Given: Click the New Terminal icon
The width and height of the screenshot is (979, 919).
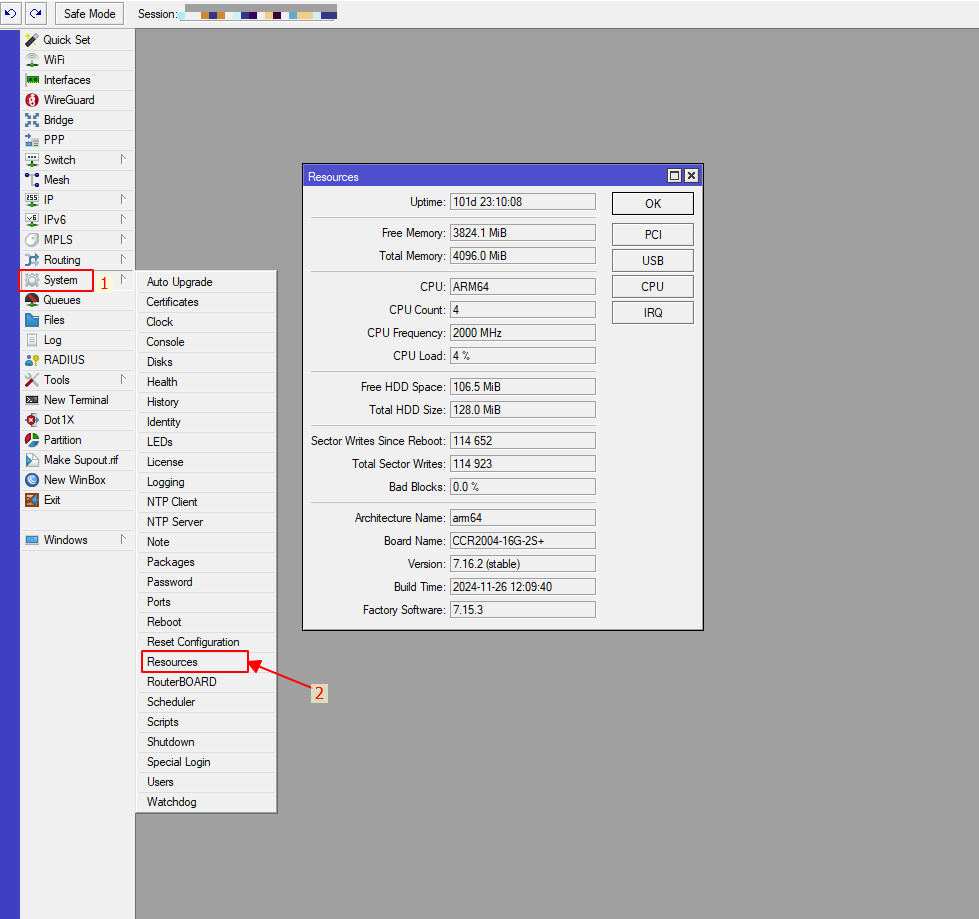Looking at the screenshot, I should [32, 400].
